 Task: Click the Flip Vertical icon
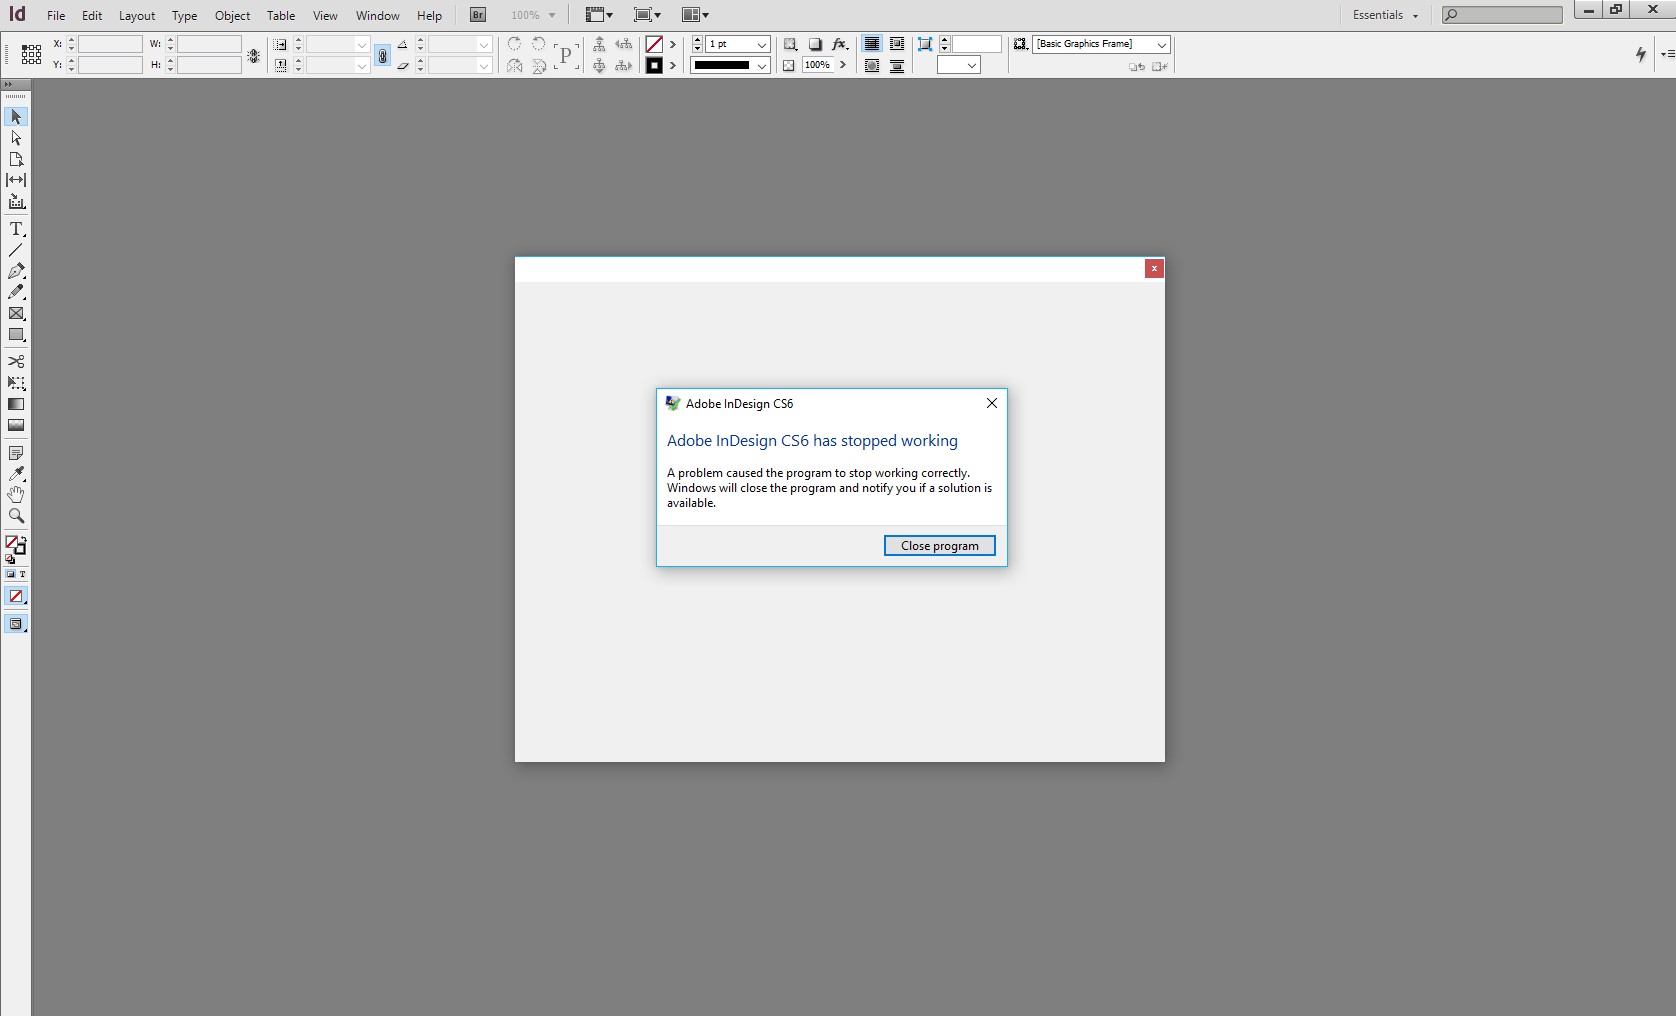coord(538,66)
